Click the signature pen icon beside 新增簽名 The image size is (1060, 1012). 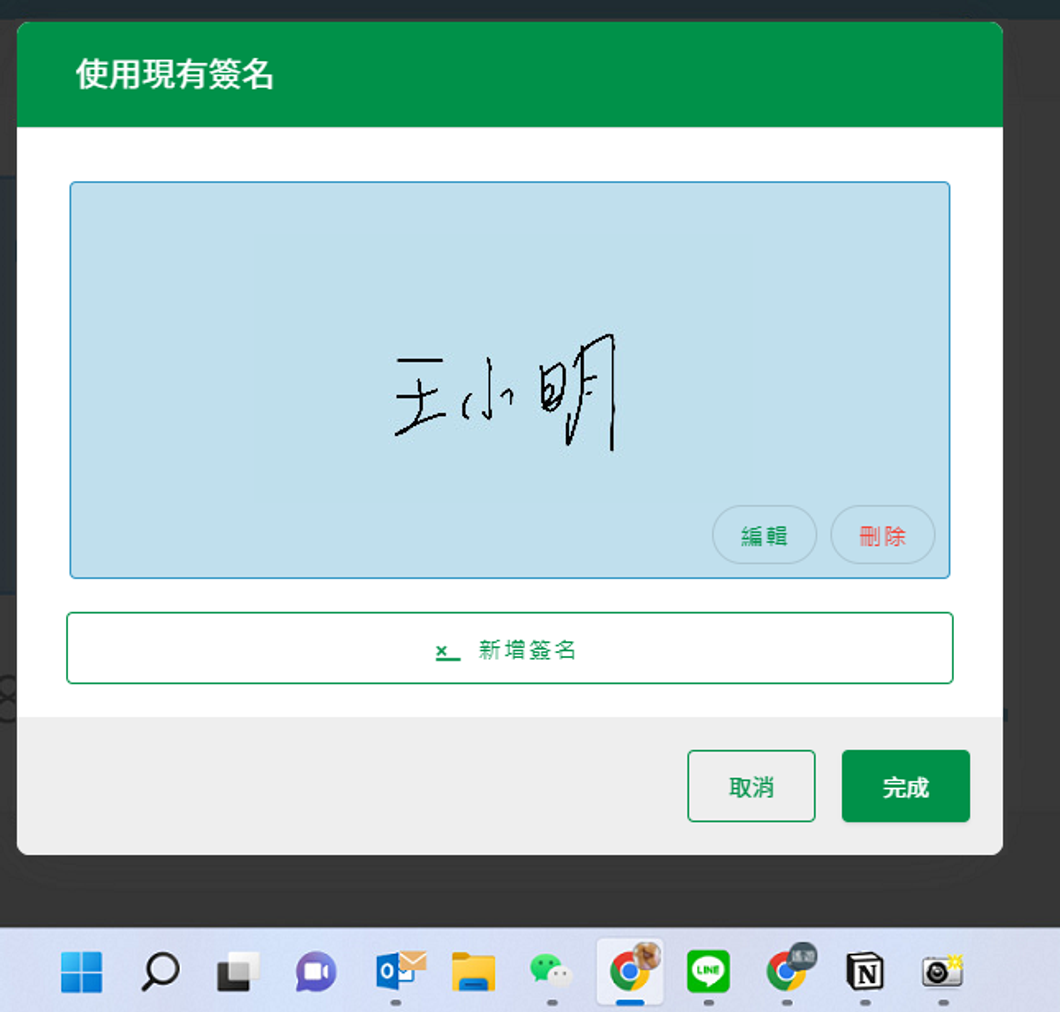(x=447, y=652)
